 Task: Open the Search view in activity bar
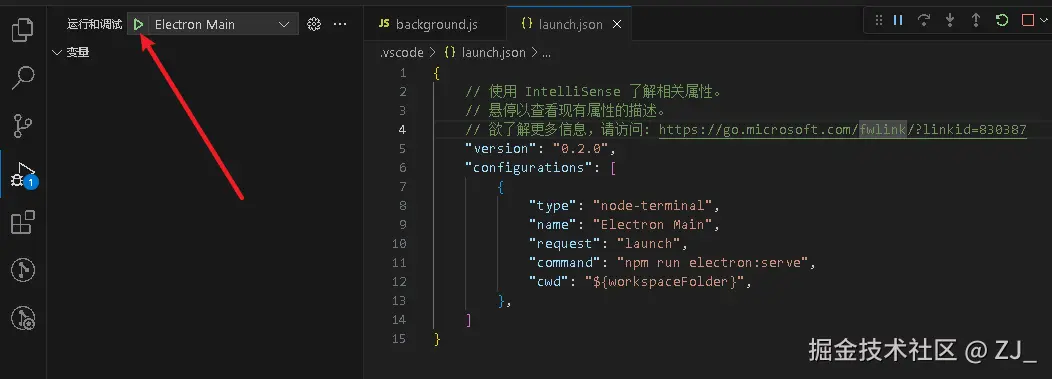(x=23, y=78)
